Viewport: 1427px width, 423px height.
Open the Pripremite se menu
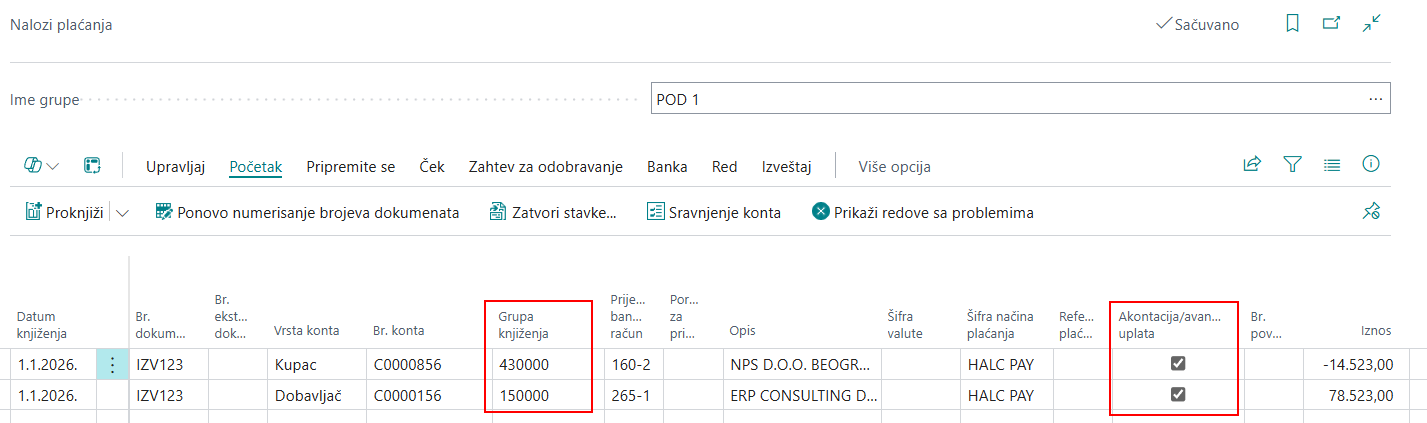click(x=351, y=167)
